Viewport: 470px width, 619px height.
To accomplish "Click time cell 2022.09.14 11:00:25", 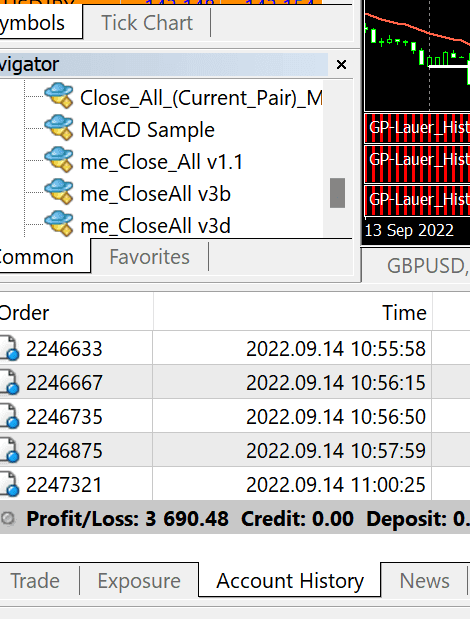I will [x=336, y=484].
